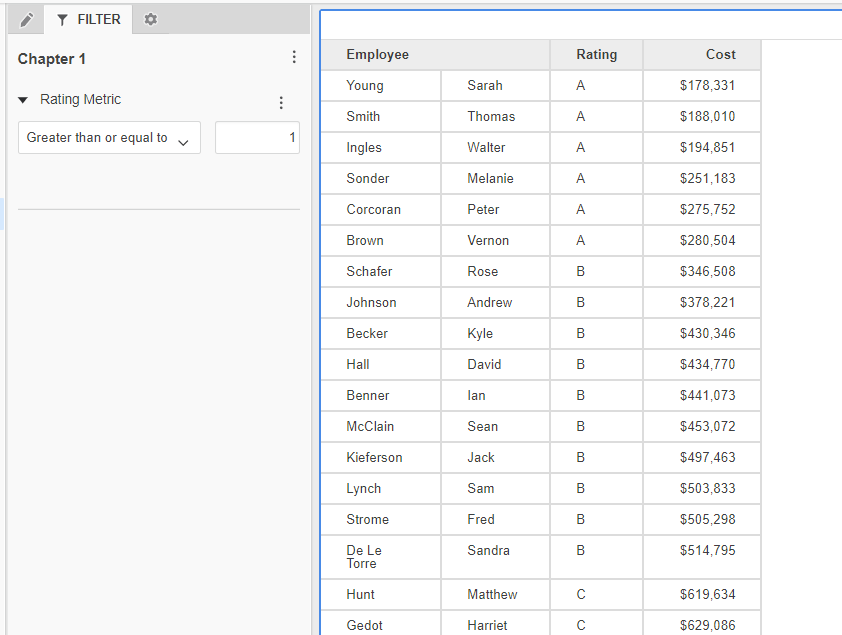Click the Rating Metric label
The height and width of the screenshot is (635, 842).
[x=80, y=100]
